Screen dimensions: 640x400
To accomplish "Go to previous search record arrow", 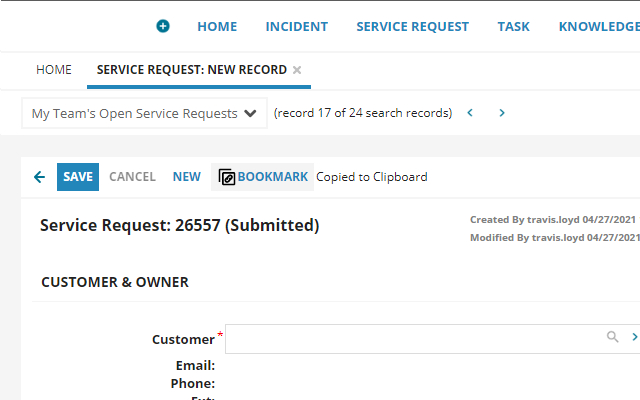I will coord(470,113).
